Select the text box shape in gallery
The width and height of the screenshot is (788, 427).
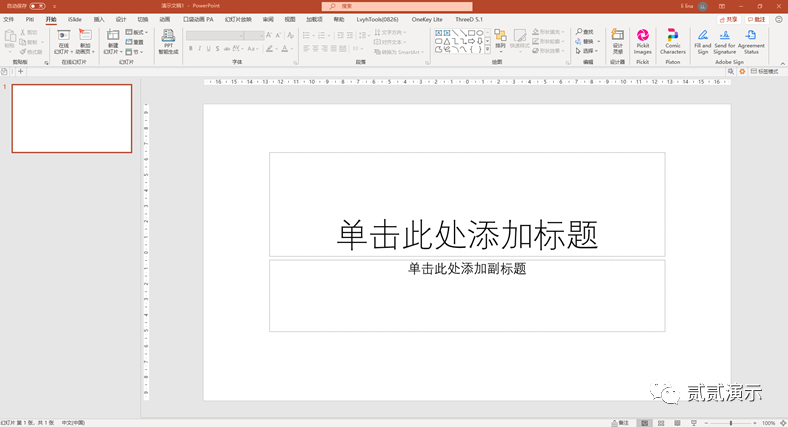click(439, 33)
